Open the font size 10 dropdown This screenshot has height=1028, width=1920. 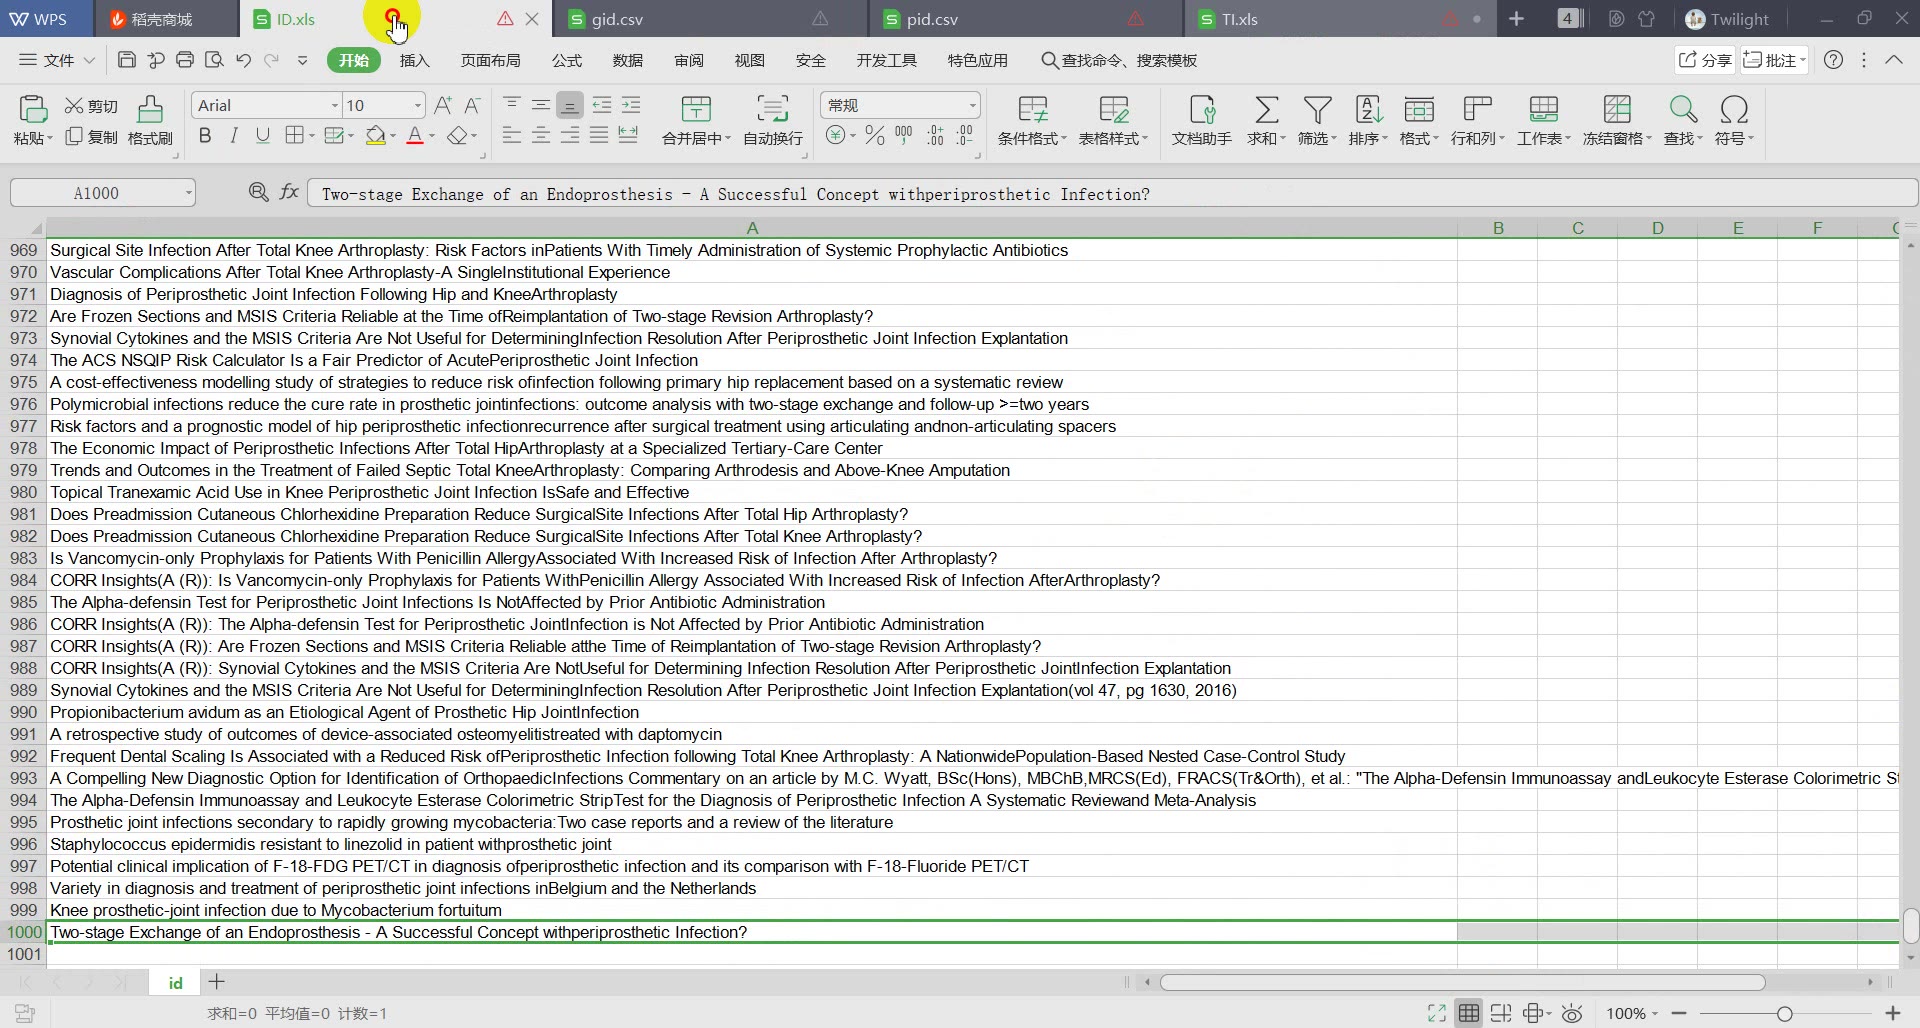coord(417,105)
